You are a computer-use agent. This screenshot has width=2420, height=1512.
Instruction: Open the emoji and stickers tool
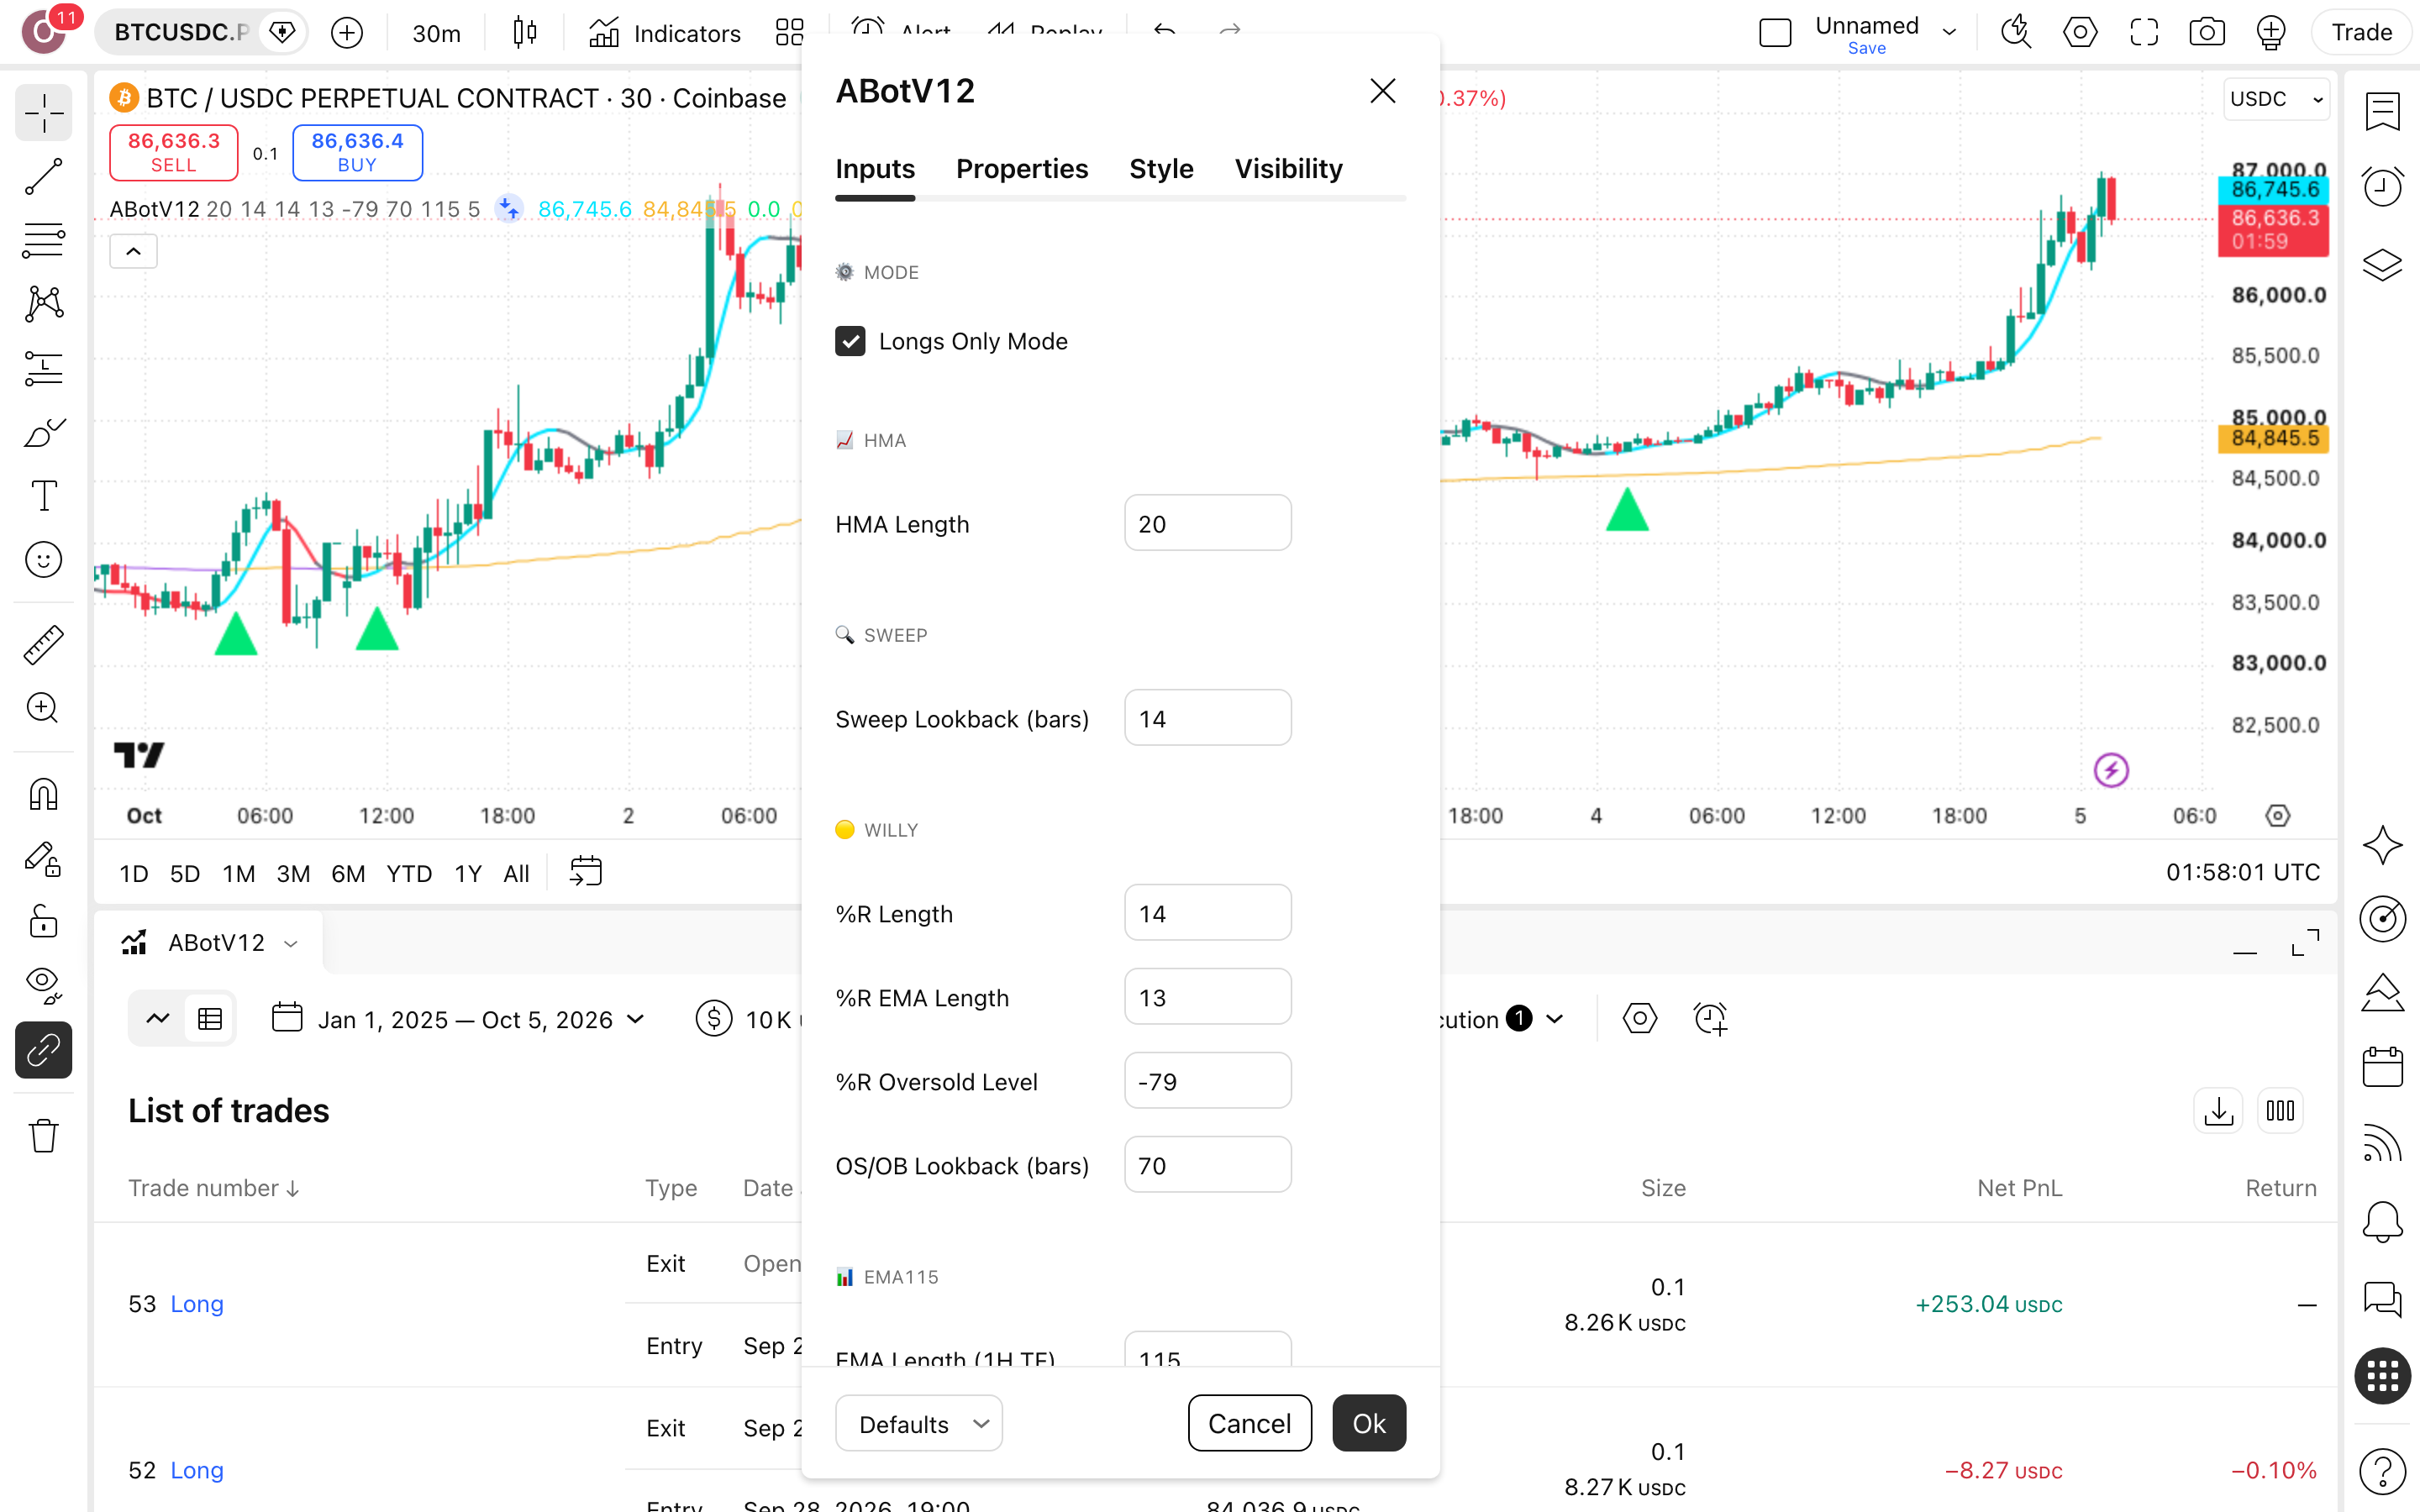(x=43, y=560)
